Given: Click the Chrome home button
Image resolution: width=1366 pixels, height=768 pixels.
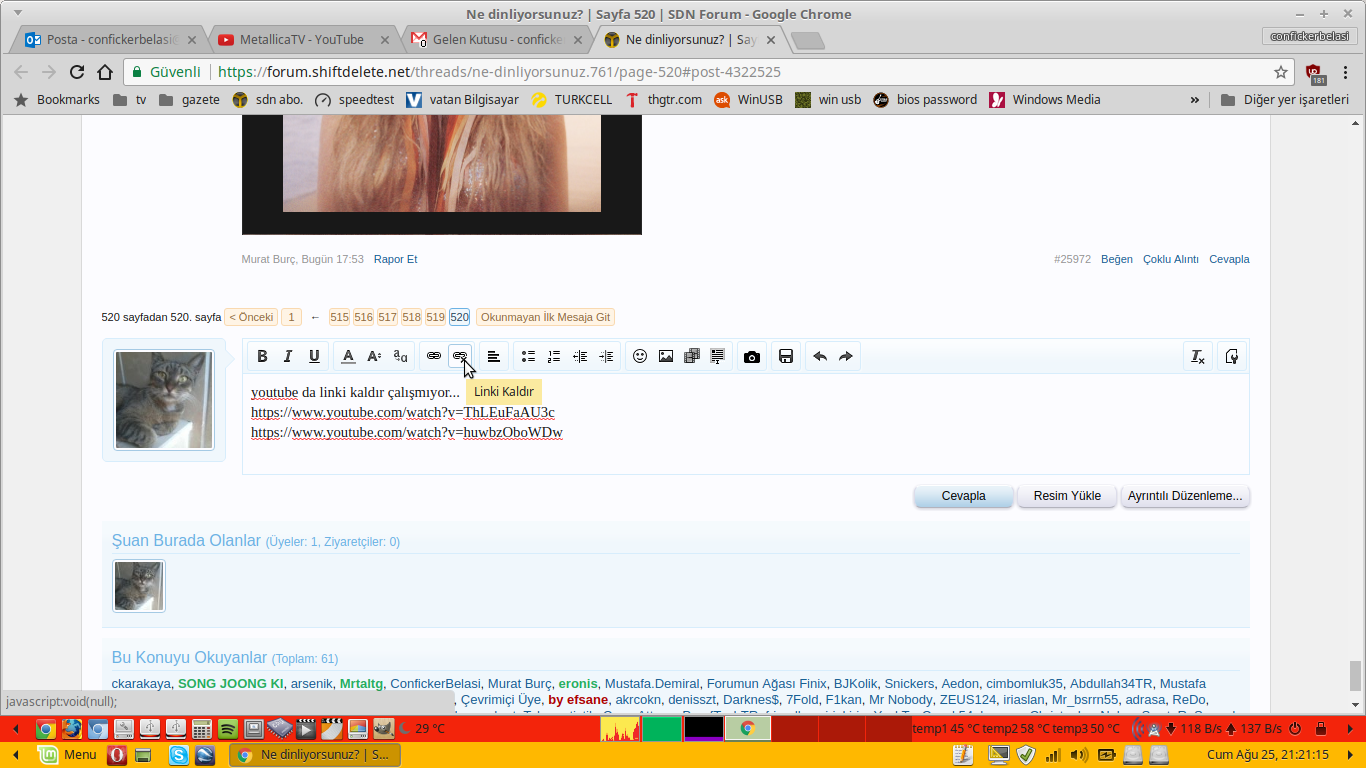Looking at the screenshot, I should coord(105,72).
